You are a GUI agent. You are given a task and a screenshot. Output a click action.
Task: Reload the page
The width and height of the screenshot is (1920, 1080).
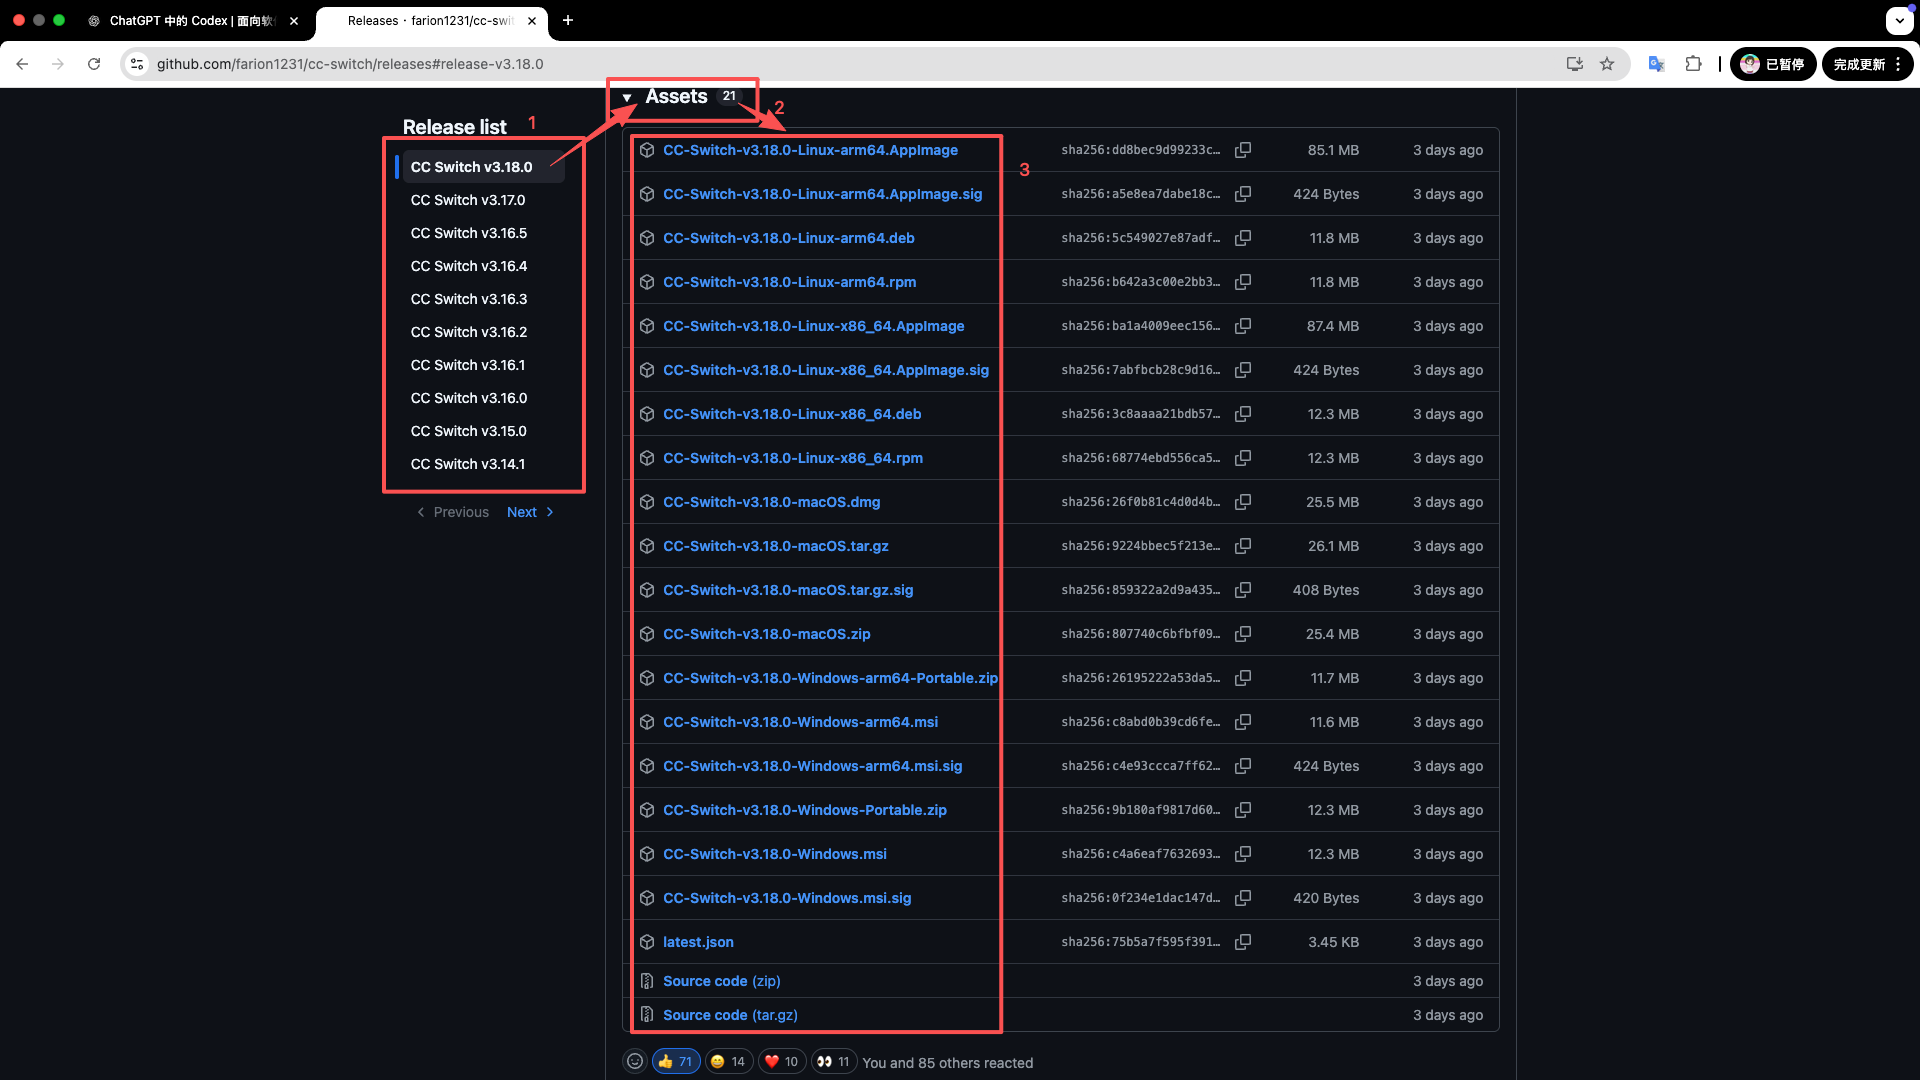[94, 64]
